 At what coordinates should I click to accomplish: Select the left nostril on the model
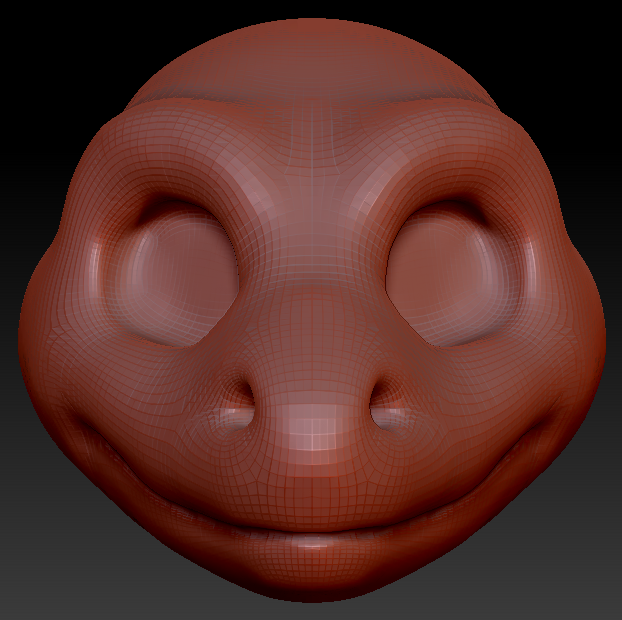pos(237,405)
